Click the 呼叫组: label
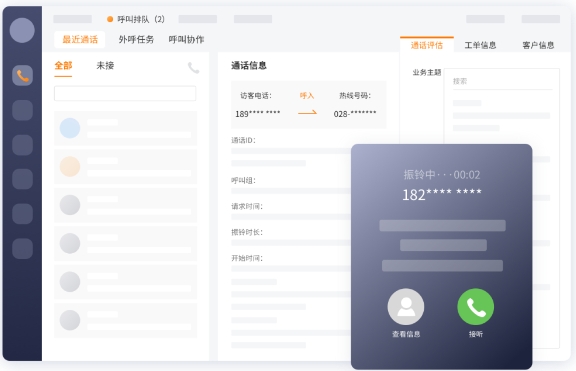Screen dimensions: 576x371 [x=243, y=181]
